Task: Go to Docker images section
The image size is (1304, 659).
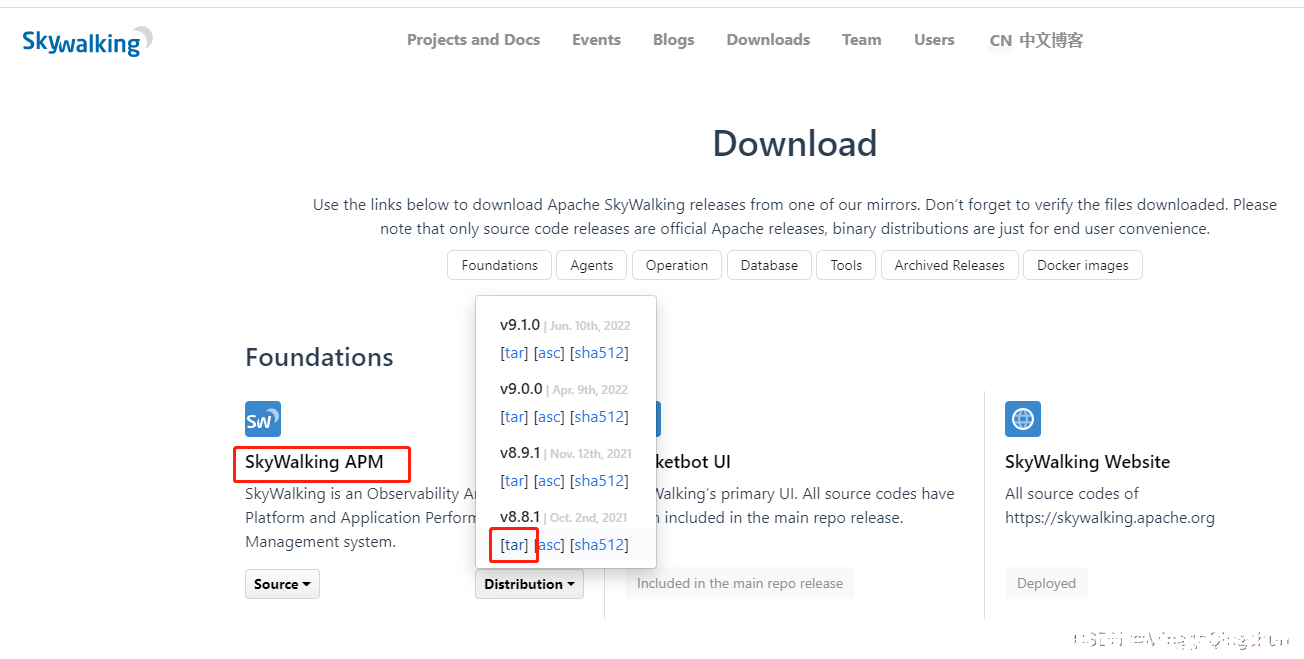Action: [x=1083, y=265]
